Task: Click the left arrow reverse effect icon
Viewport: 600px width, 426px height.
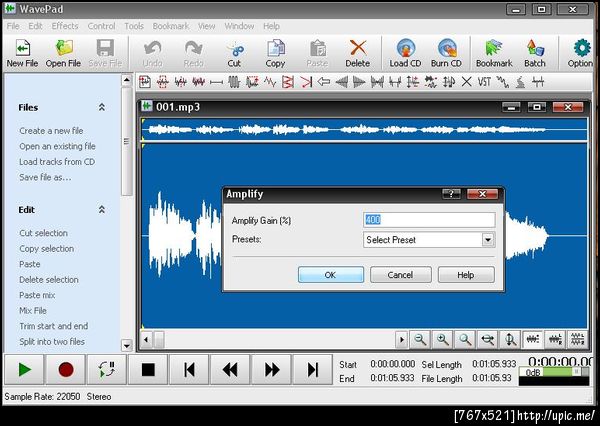Action: click(x=324, y=82)
